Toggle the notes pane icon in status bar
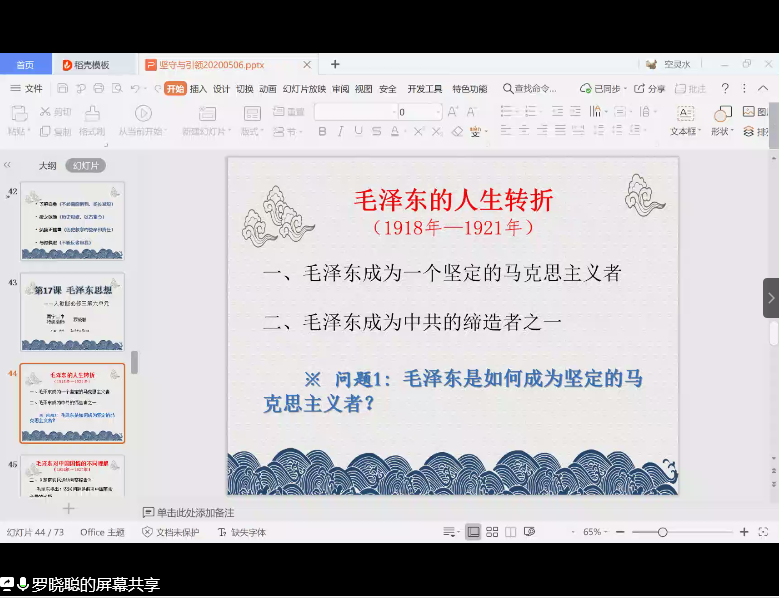The height and width of the screenshot is (598, 779). (449, 532)
